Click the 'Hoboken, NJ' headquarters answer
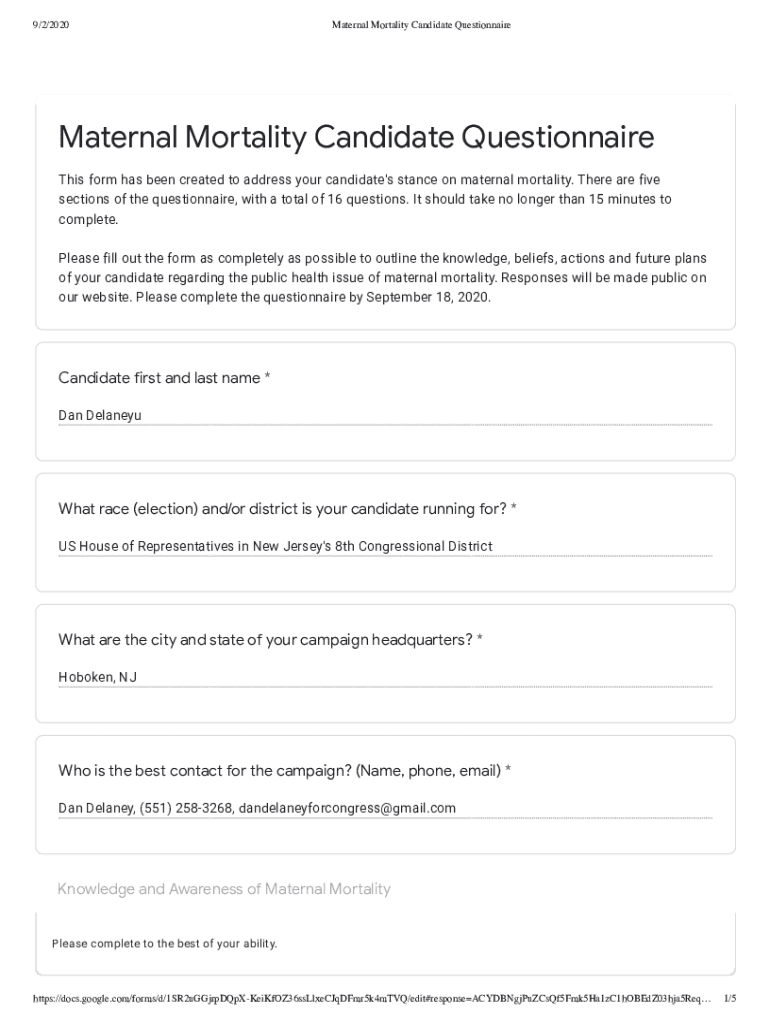This screenshot has height=1024, width=770. tap(98, 677)
